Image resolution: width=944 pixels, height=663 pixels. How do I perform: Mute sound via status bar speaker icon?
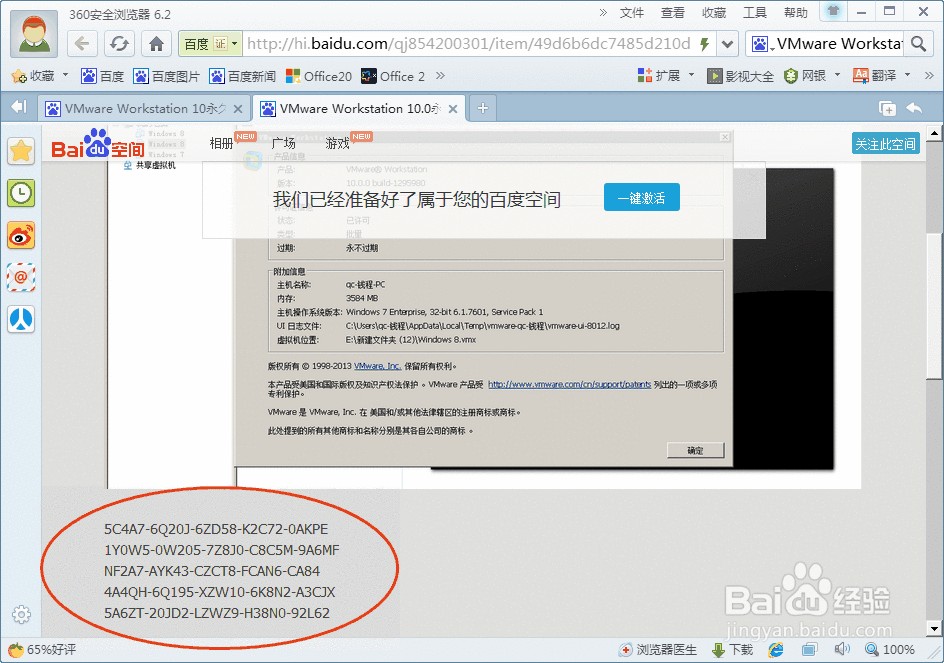(843, 649)
